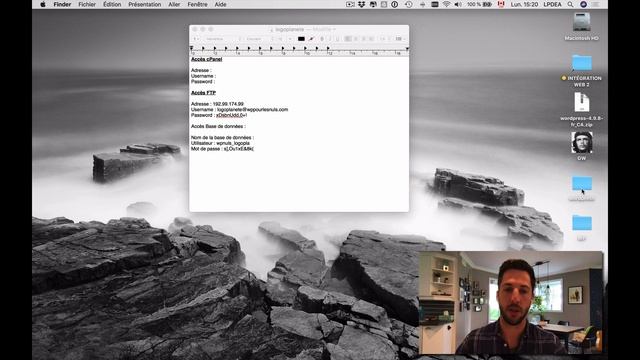Click the circled 1Password-style menu bar icon

point(394,4)
